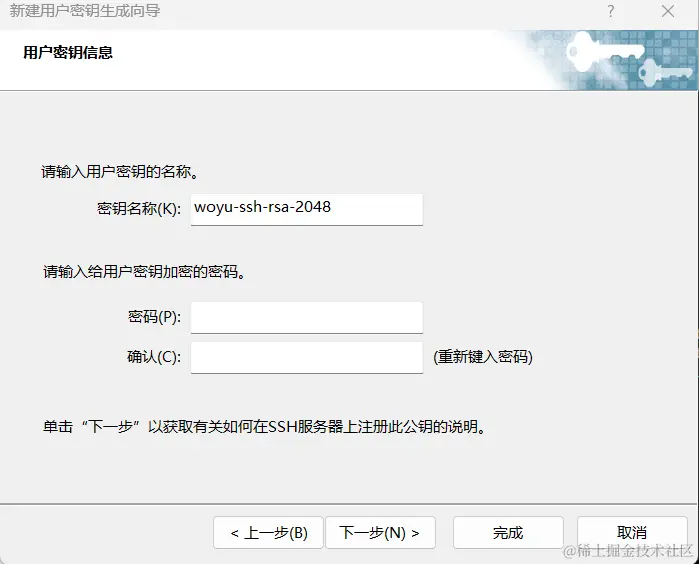Viewport: 699px width, 564px height.
Task: Go back with the 上一步(B) button
Action: [268, 532]
